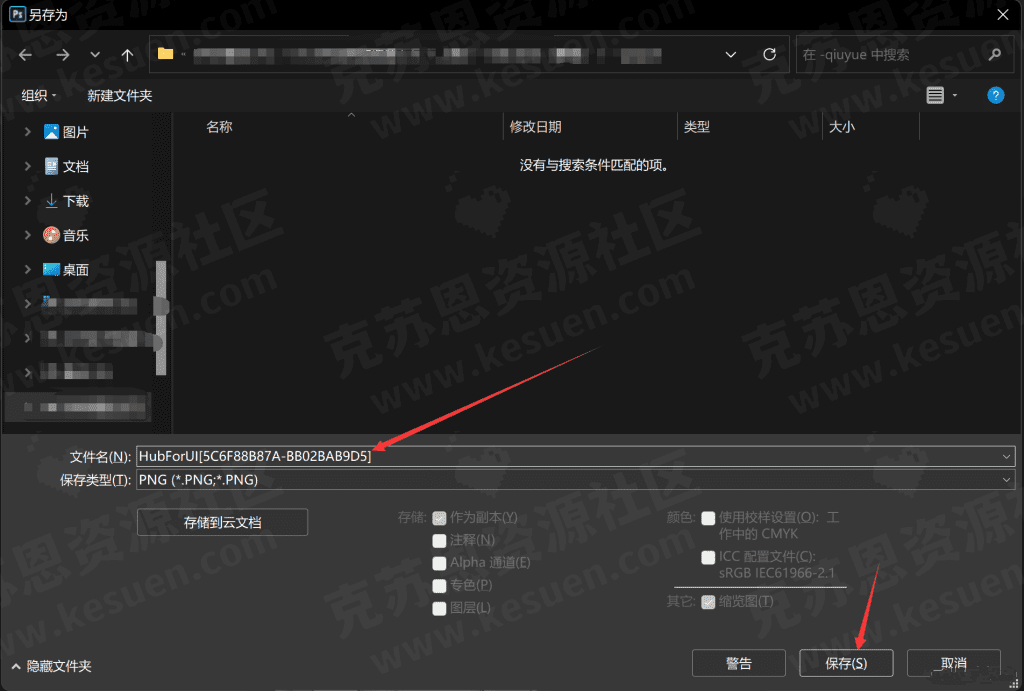The width and height of the screenshot is (1024, 691).
Task: Expand the address bar path dropdown
Action: [730, 55]
